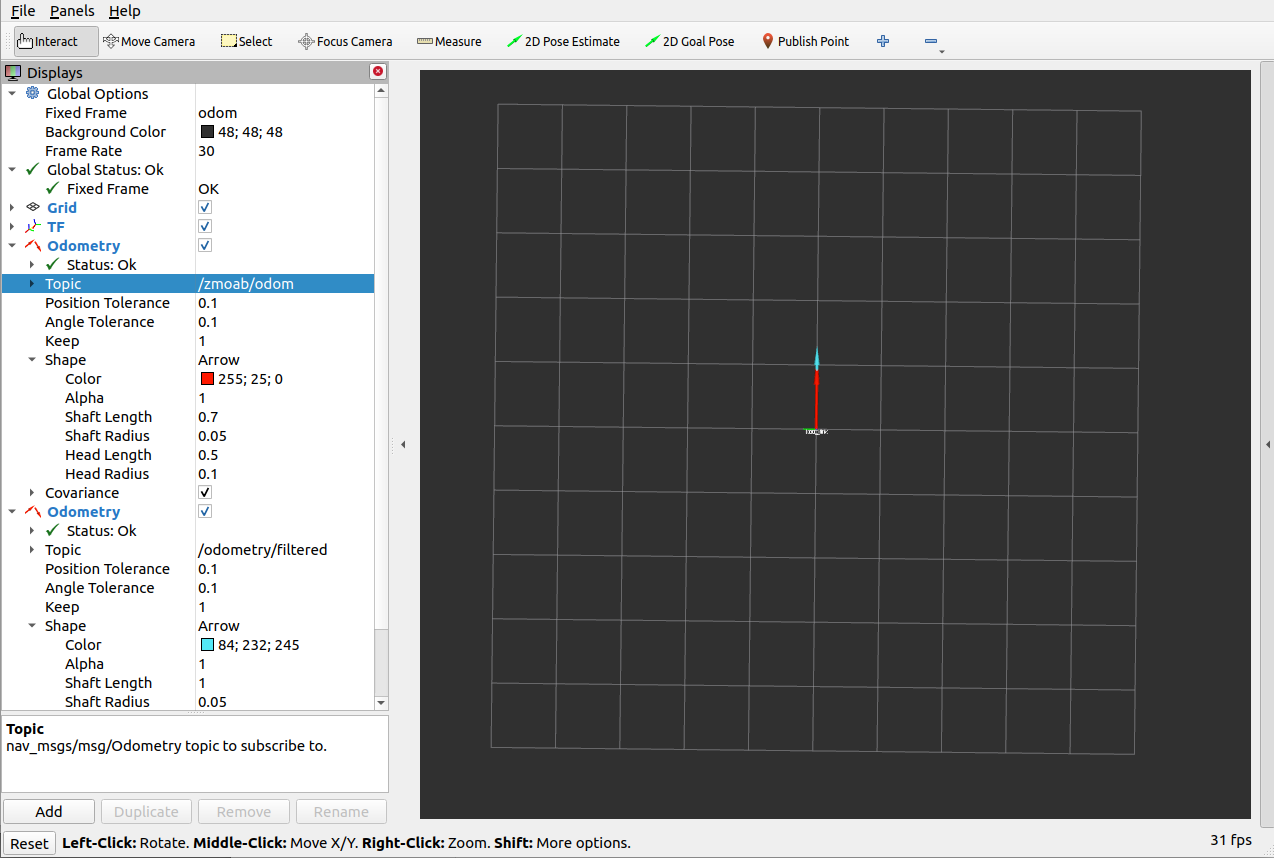Activate the Measure tool
1274x858 pixels.
(449, 41)
